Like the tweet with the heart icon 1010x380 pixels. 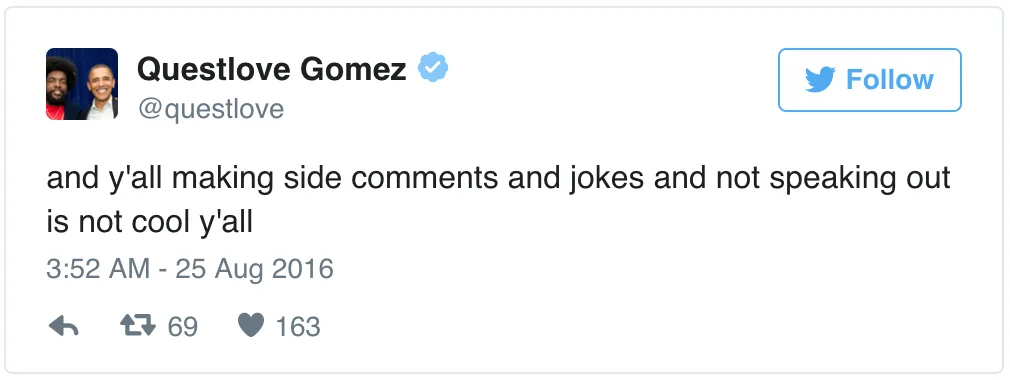(251, 326)
